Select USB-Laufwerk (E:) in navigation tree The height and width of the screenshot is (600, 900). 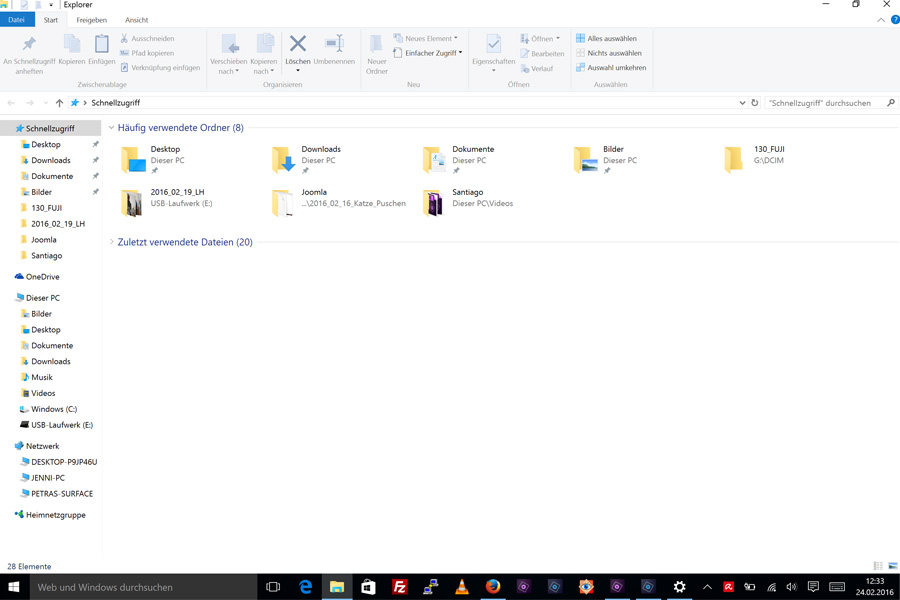61,425
